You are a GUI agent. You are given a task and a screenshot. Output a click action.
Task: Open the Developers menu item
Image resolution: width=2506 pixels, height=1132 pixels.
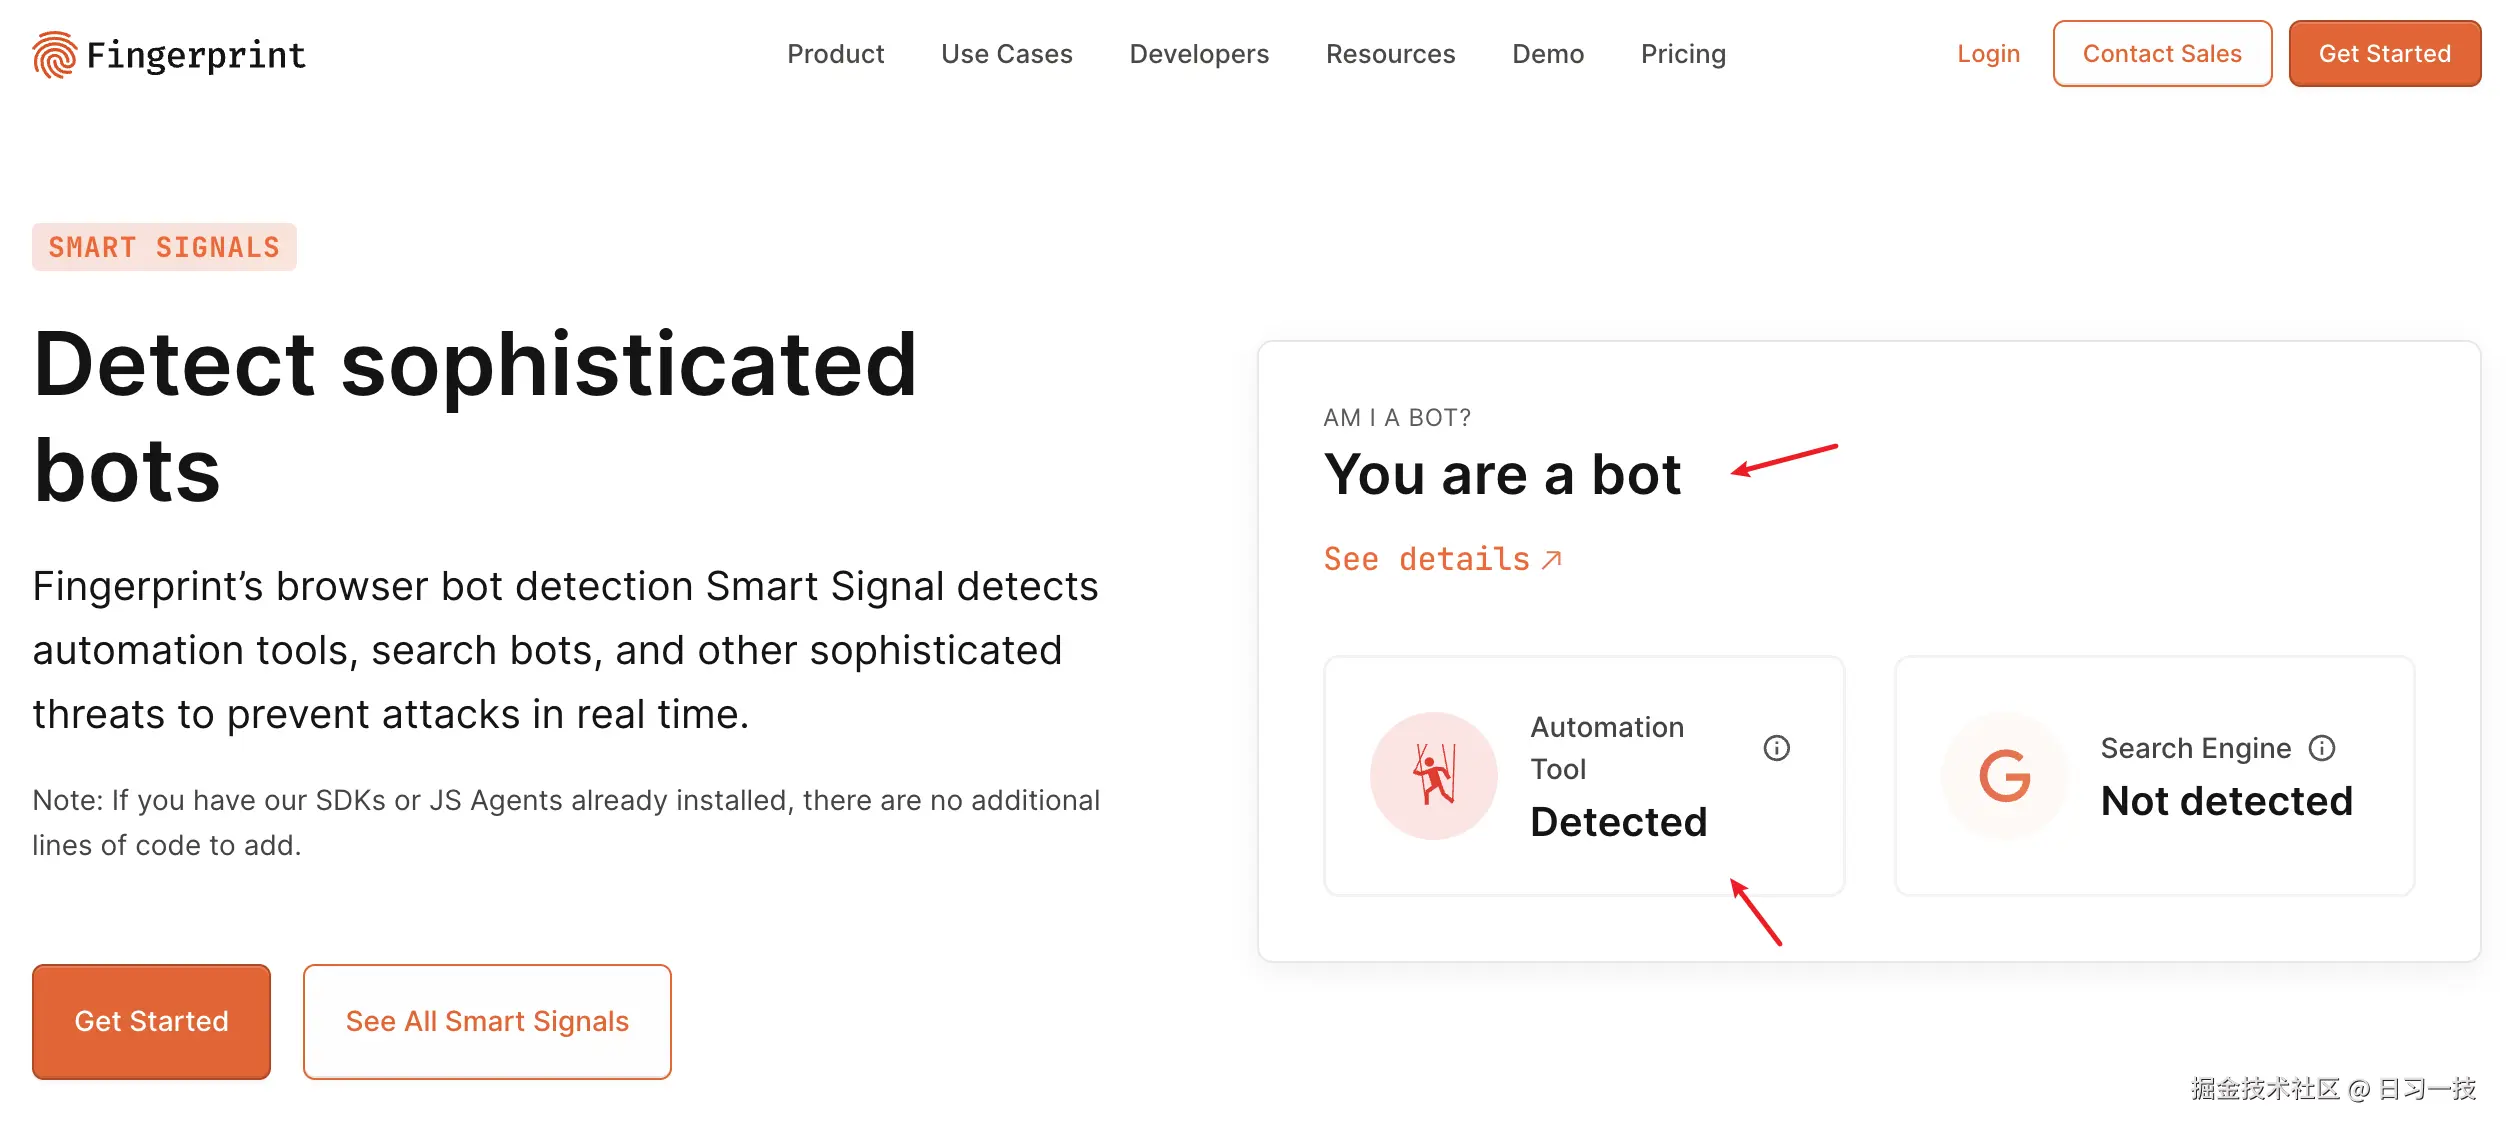[x=1198, y=53]
